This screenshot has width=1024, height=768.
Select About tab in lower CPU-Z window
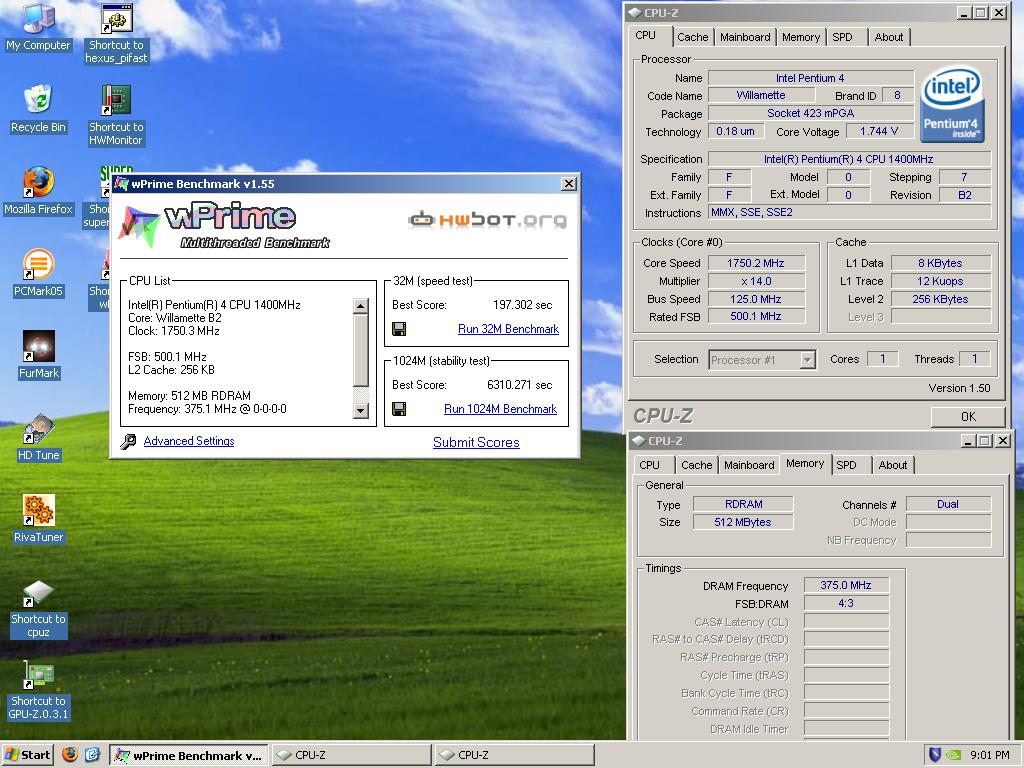(893, 465)
